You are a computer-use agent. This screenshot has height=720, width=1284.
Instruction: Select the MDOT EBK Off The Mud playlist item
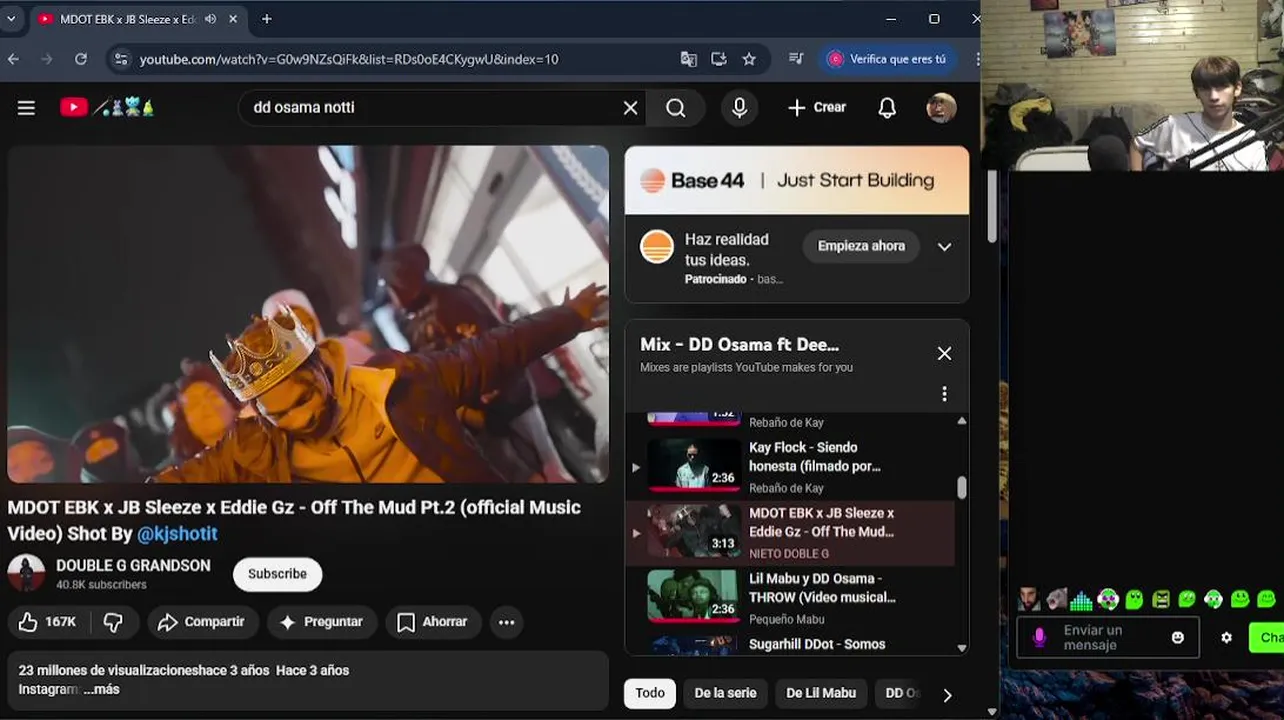tap(791, 532)
